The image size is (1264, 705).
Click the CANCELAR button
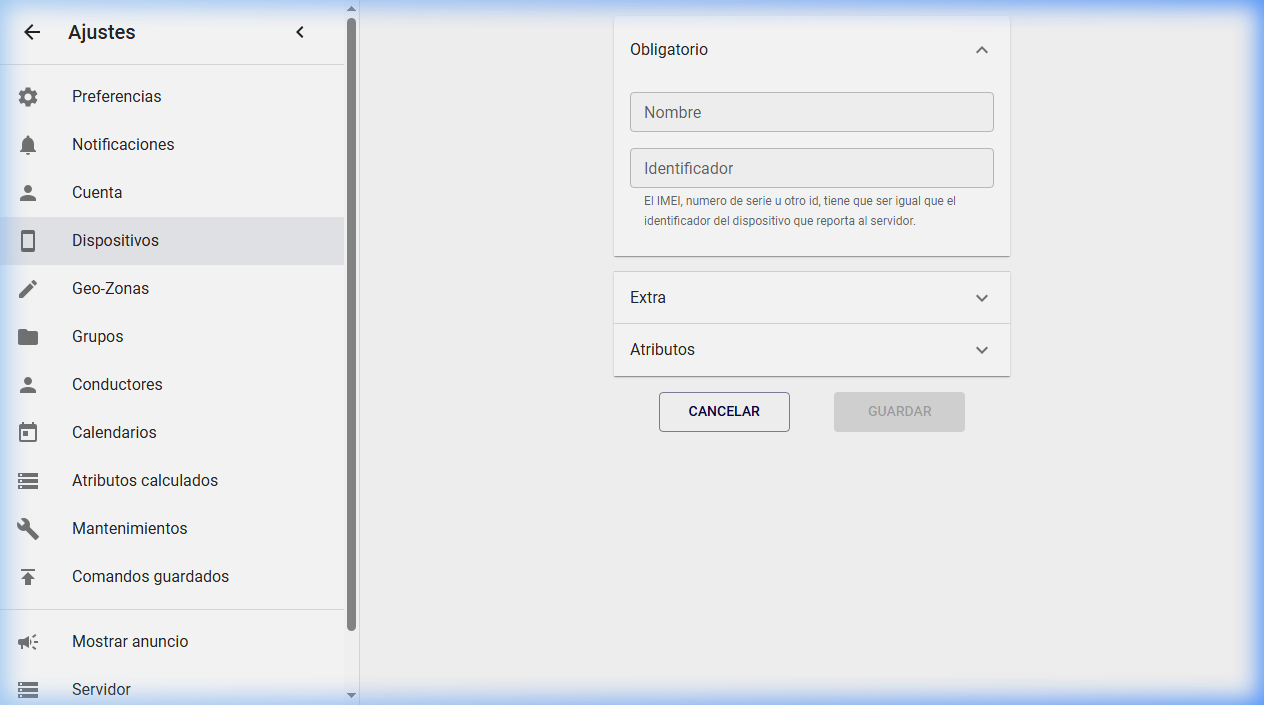724,412
